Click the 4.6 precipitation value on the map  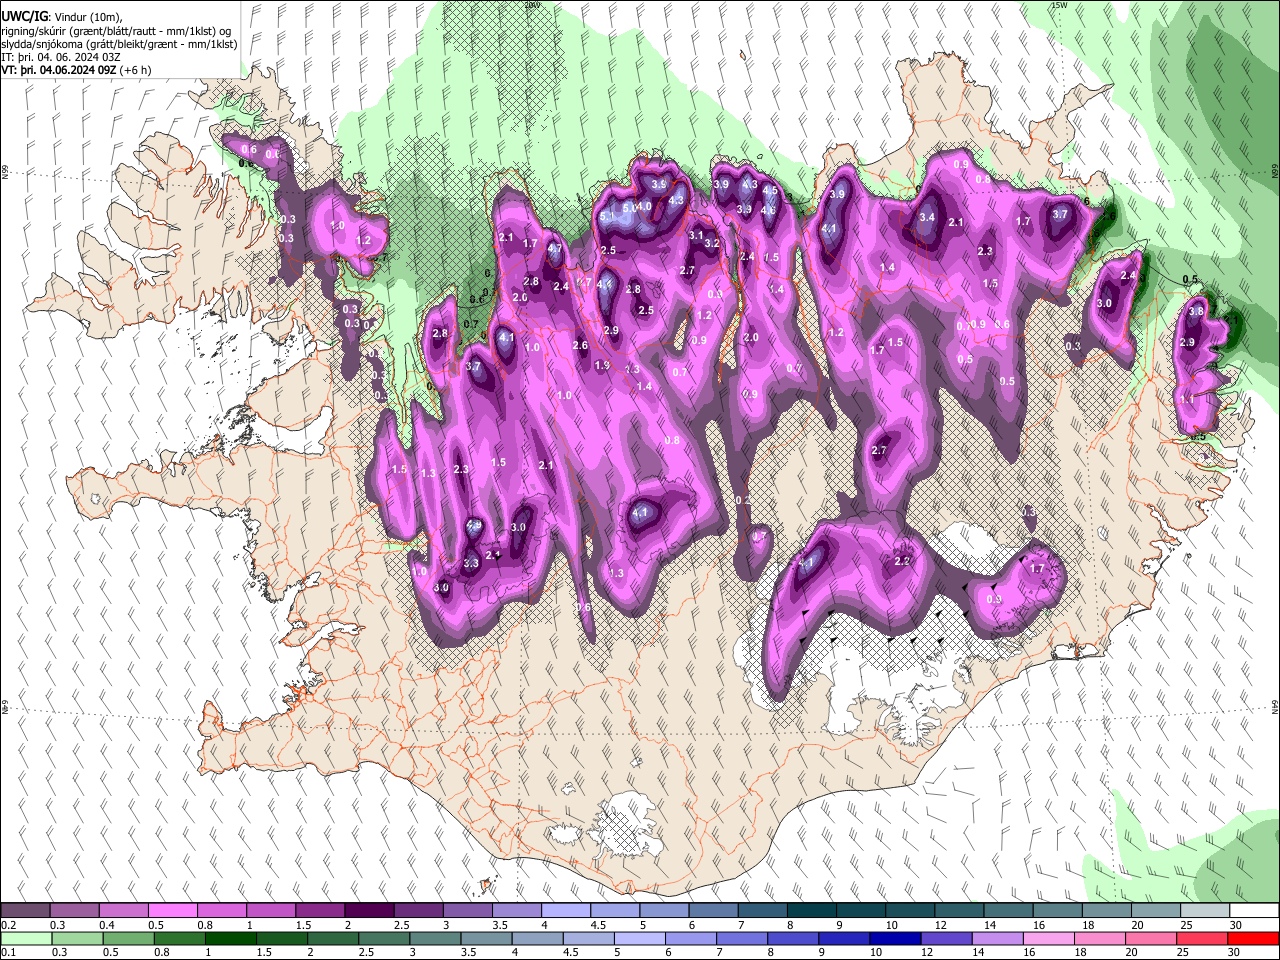click(x=768, y=210)
